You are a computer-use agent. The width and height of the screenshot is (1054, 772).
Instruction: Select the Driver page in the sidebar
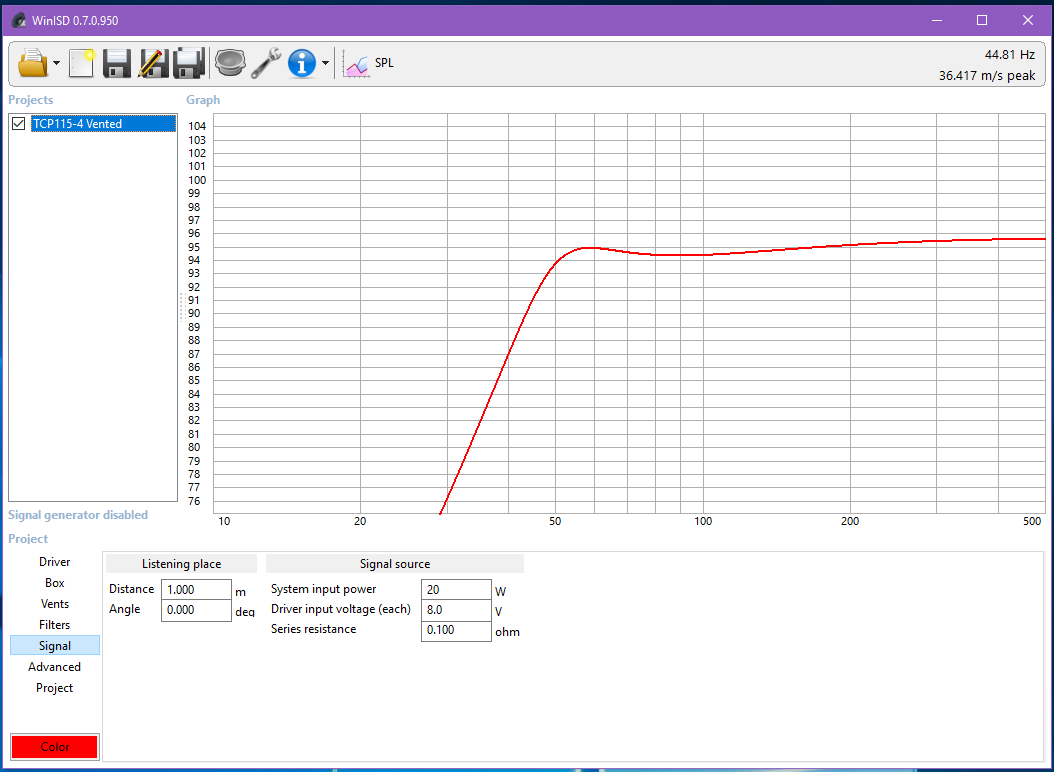tap(54, 561)
